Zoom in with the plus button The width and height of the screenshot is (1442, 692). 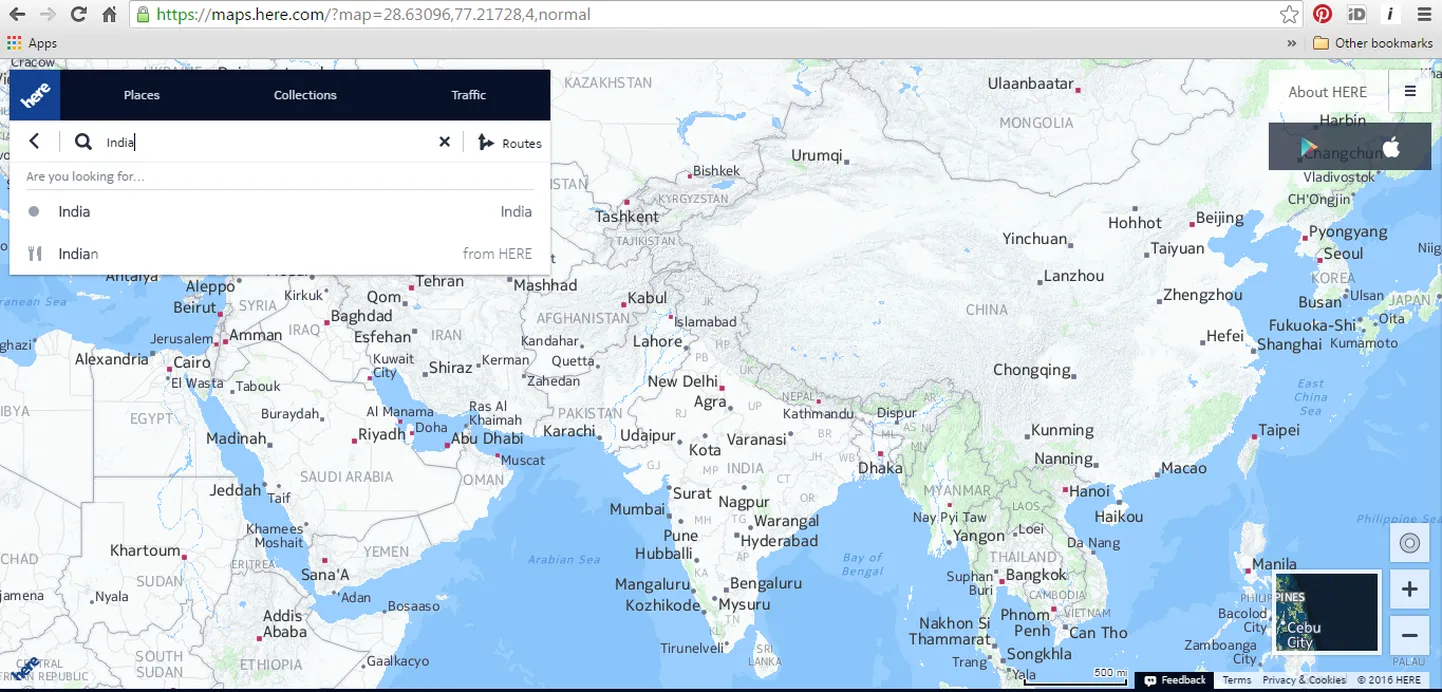pos(1410,590)
